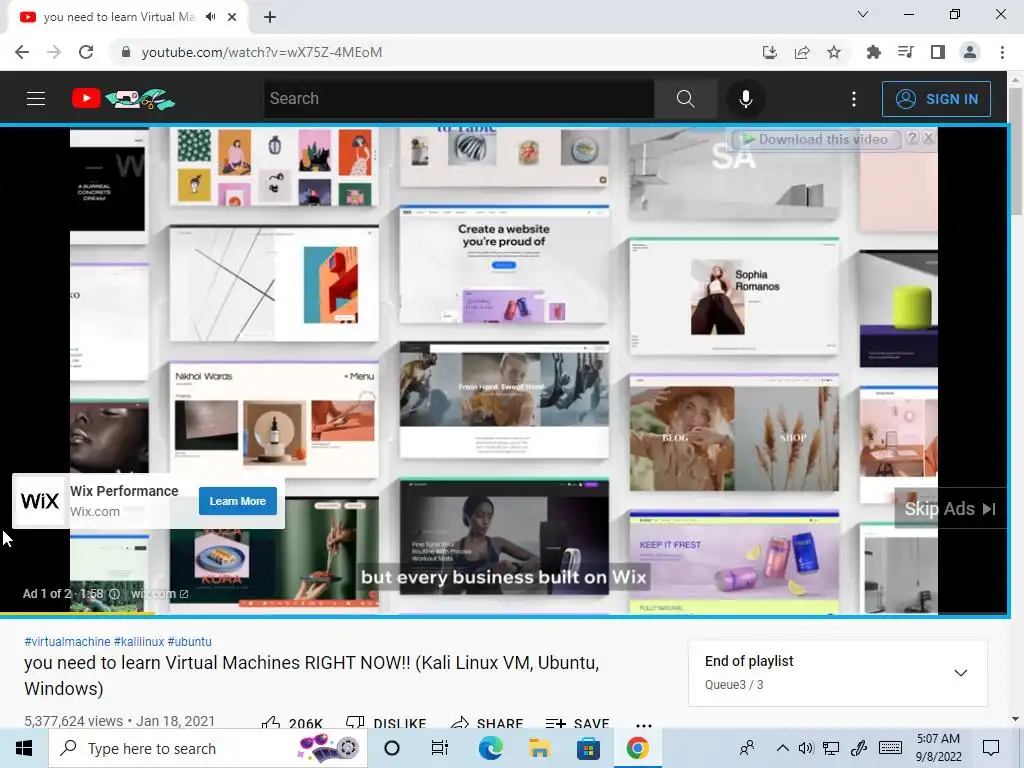Open the YouTube hamburger guide menu
Viewport: 1024px width, 768px height.
point(36,99)
